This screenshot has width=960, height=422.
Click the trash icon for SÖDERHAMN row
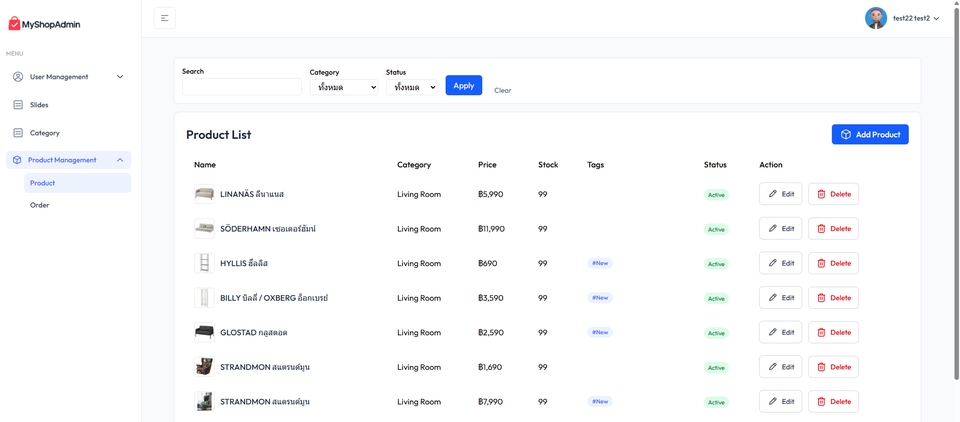coord(822,228)
